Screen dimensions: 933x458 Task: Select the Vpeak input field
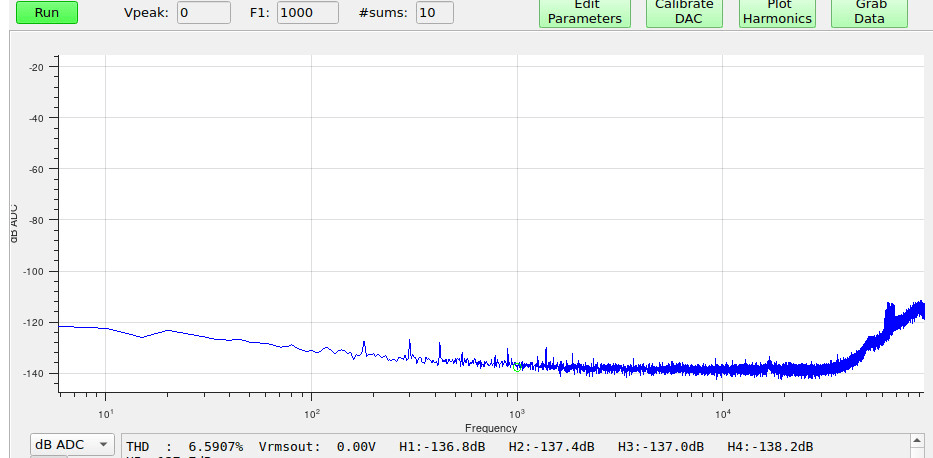tap(203, 12)
